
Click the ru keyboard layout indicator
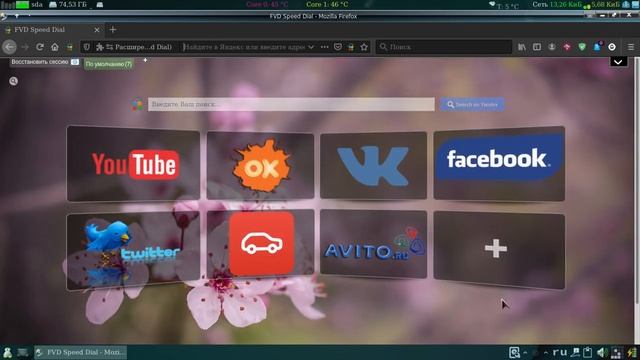tap(560, 352)
